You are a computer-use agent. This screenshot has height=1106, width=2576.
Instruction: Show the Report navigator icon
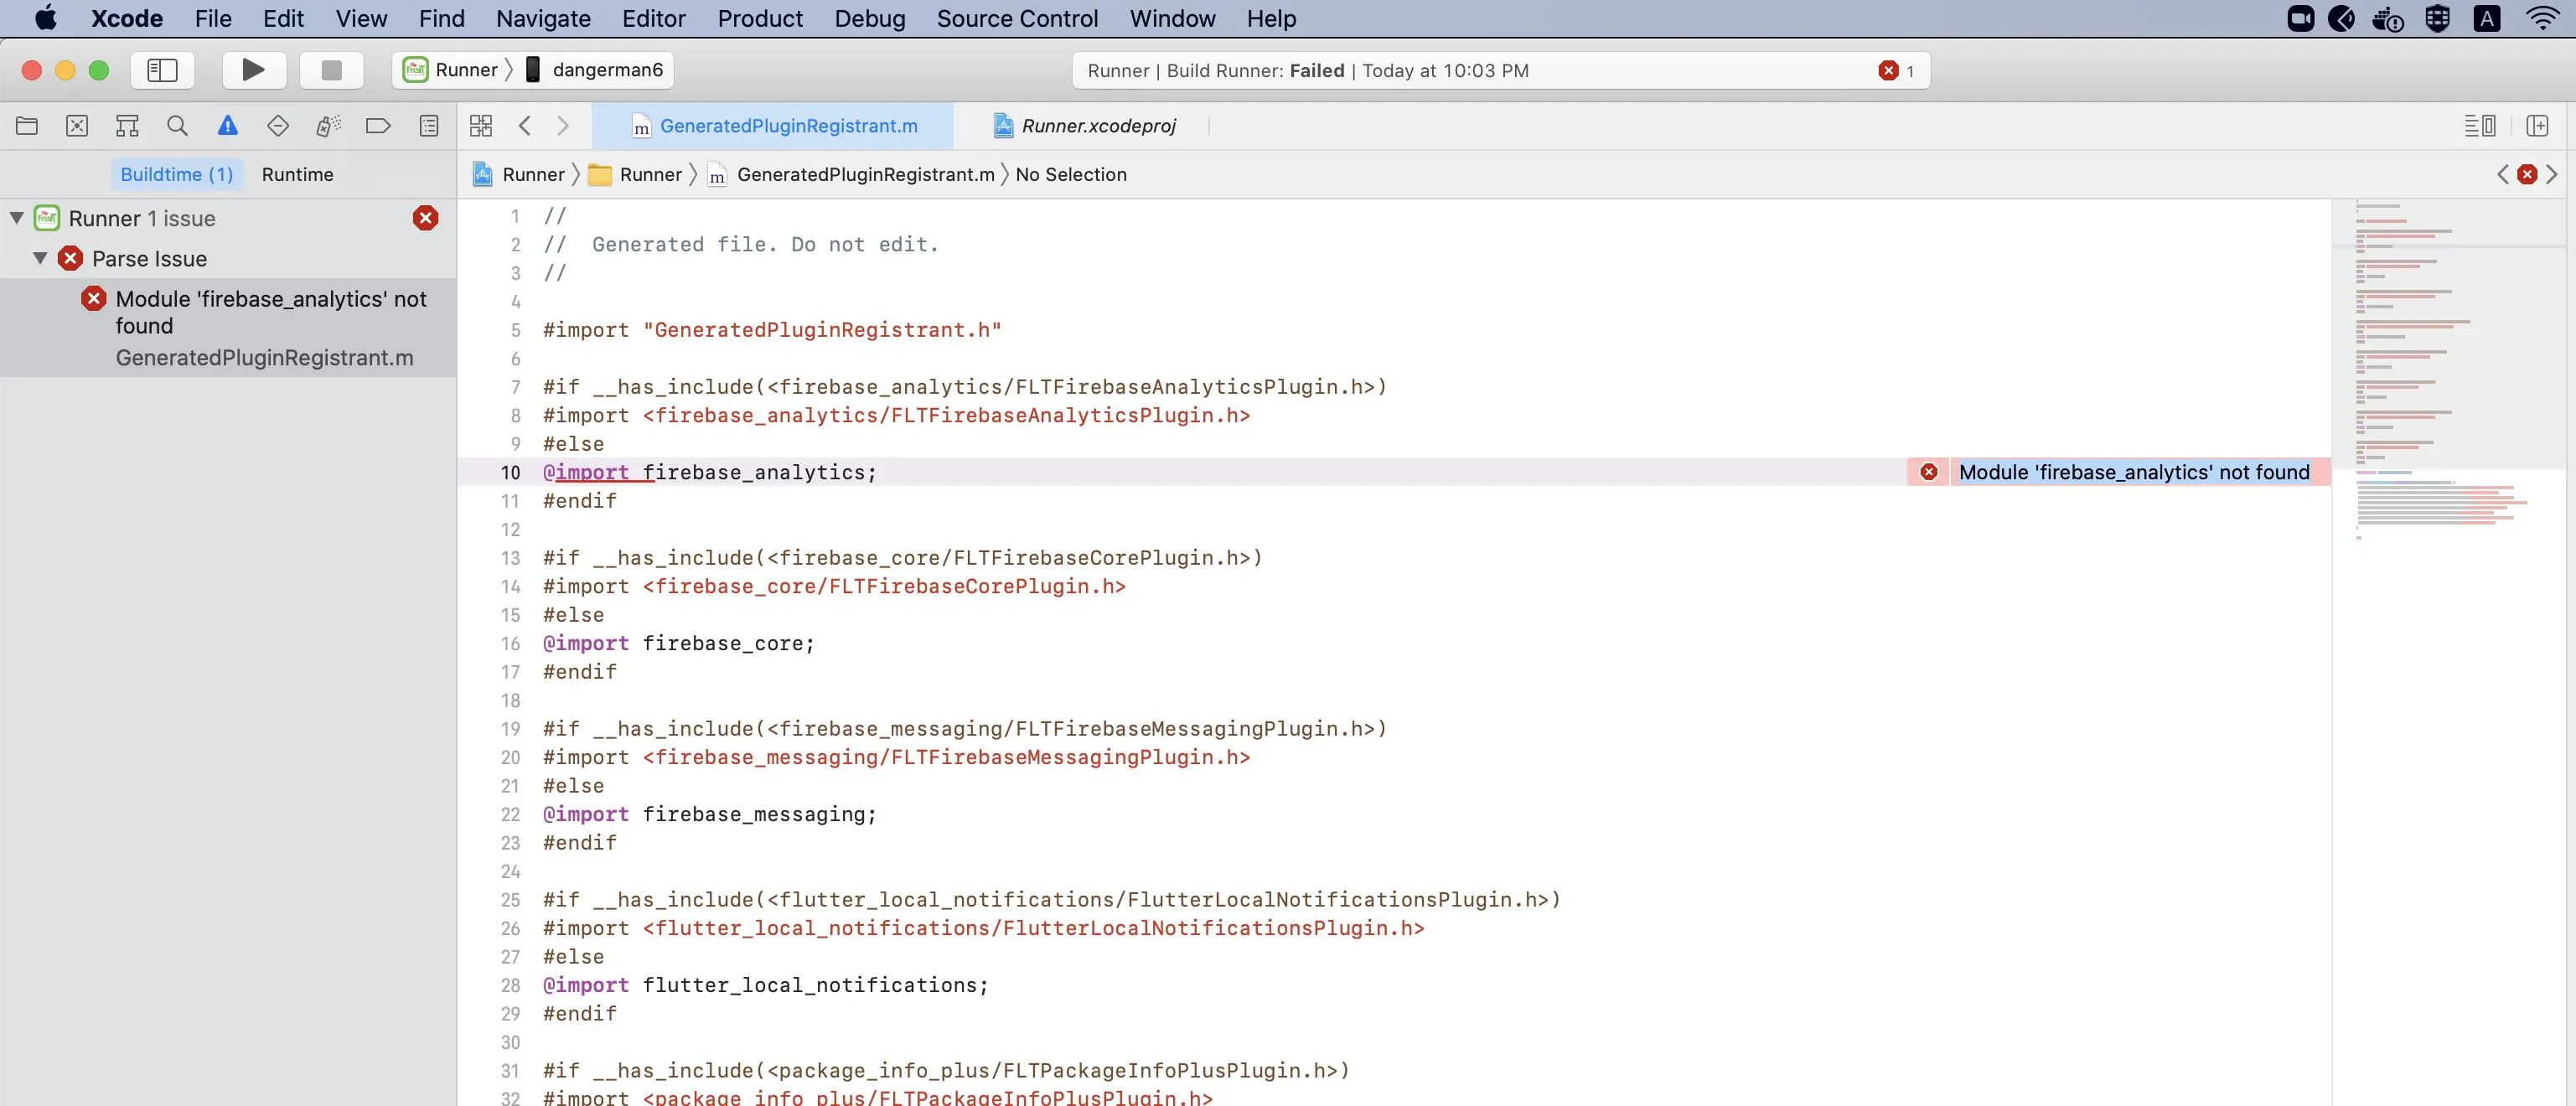pyautogui.click(x=429, y=126)
